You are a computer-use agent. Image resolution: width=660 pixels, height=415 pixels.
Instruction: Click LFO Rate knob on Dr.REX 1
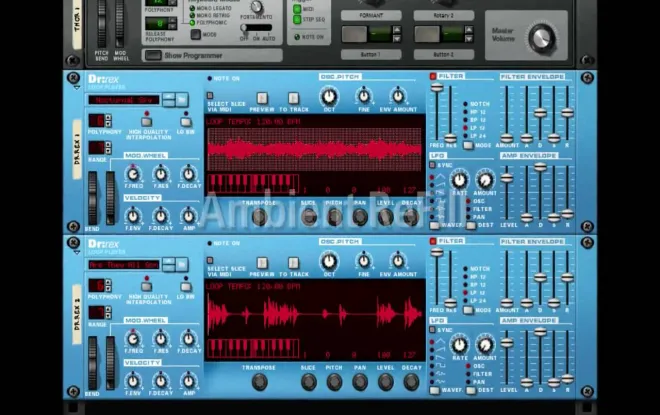click(459, 180)
